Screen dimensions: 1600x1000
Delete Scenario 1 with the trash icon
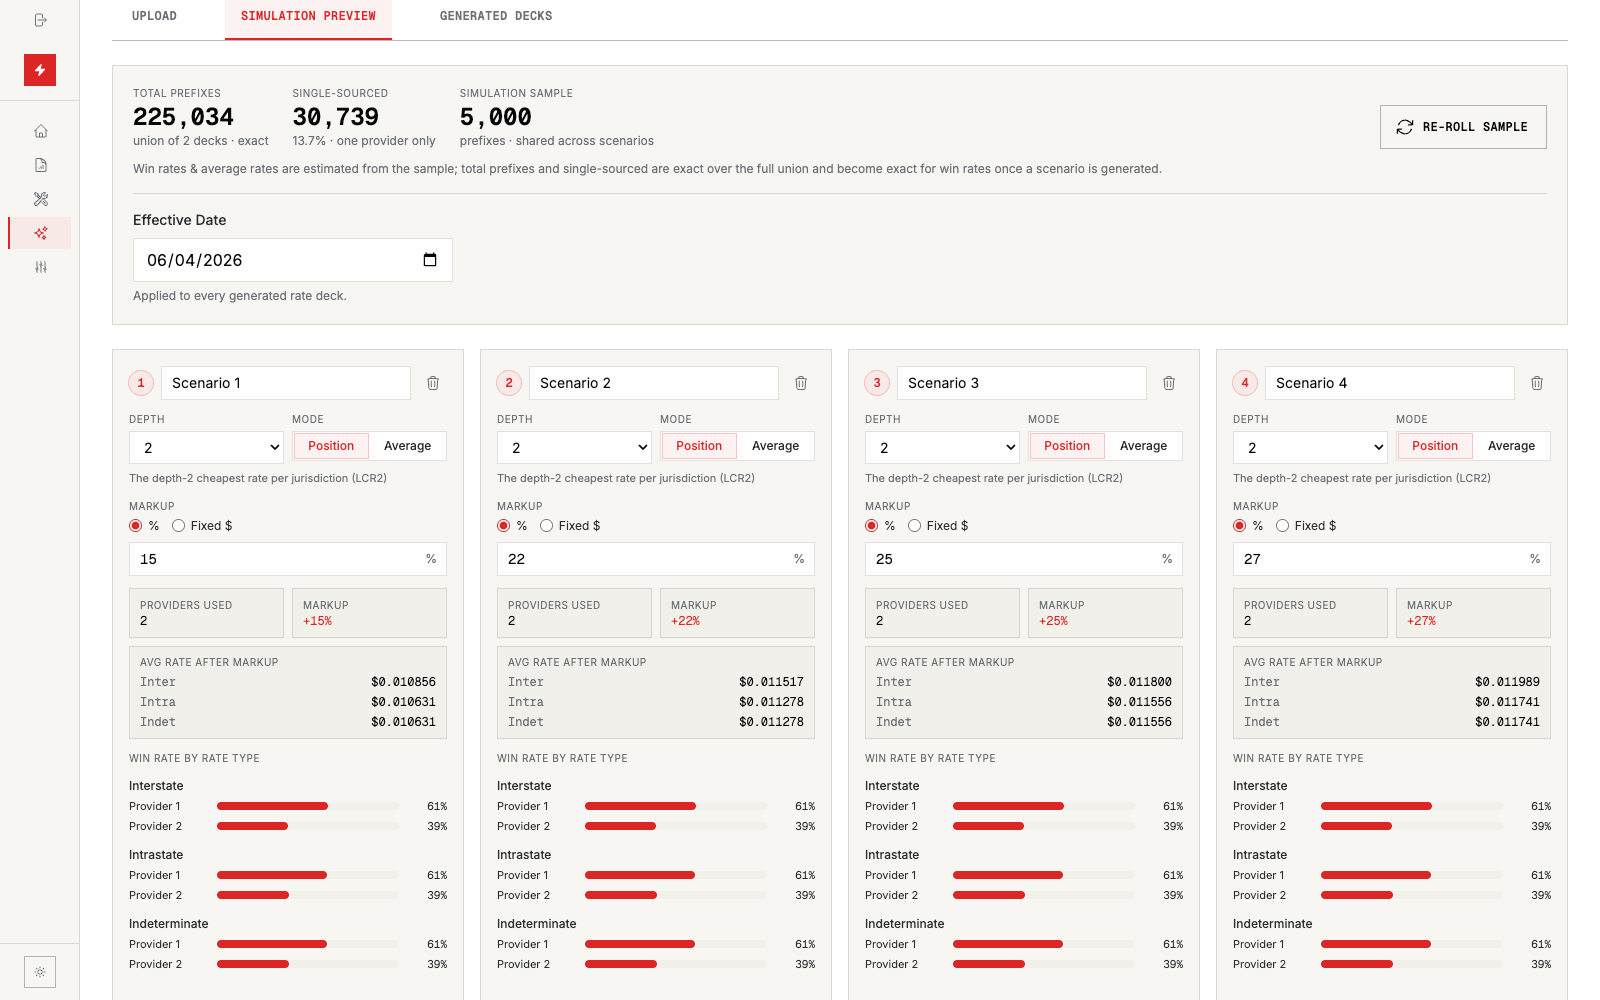[433, 383]
